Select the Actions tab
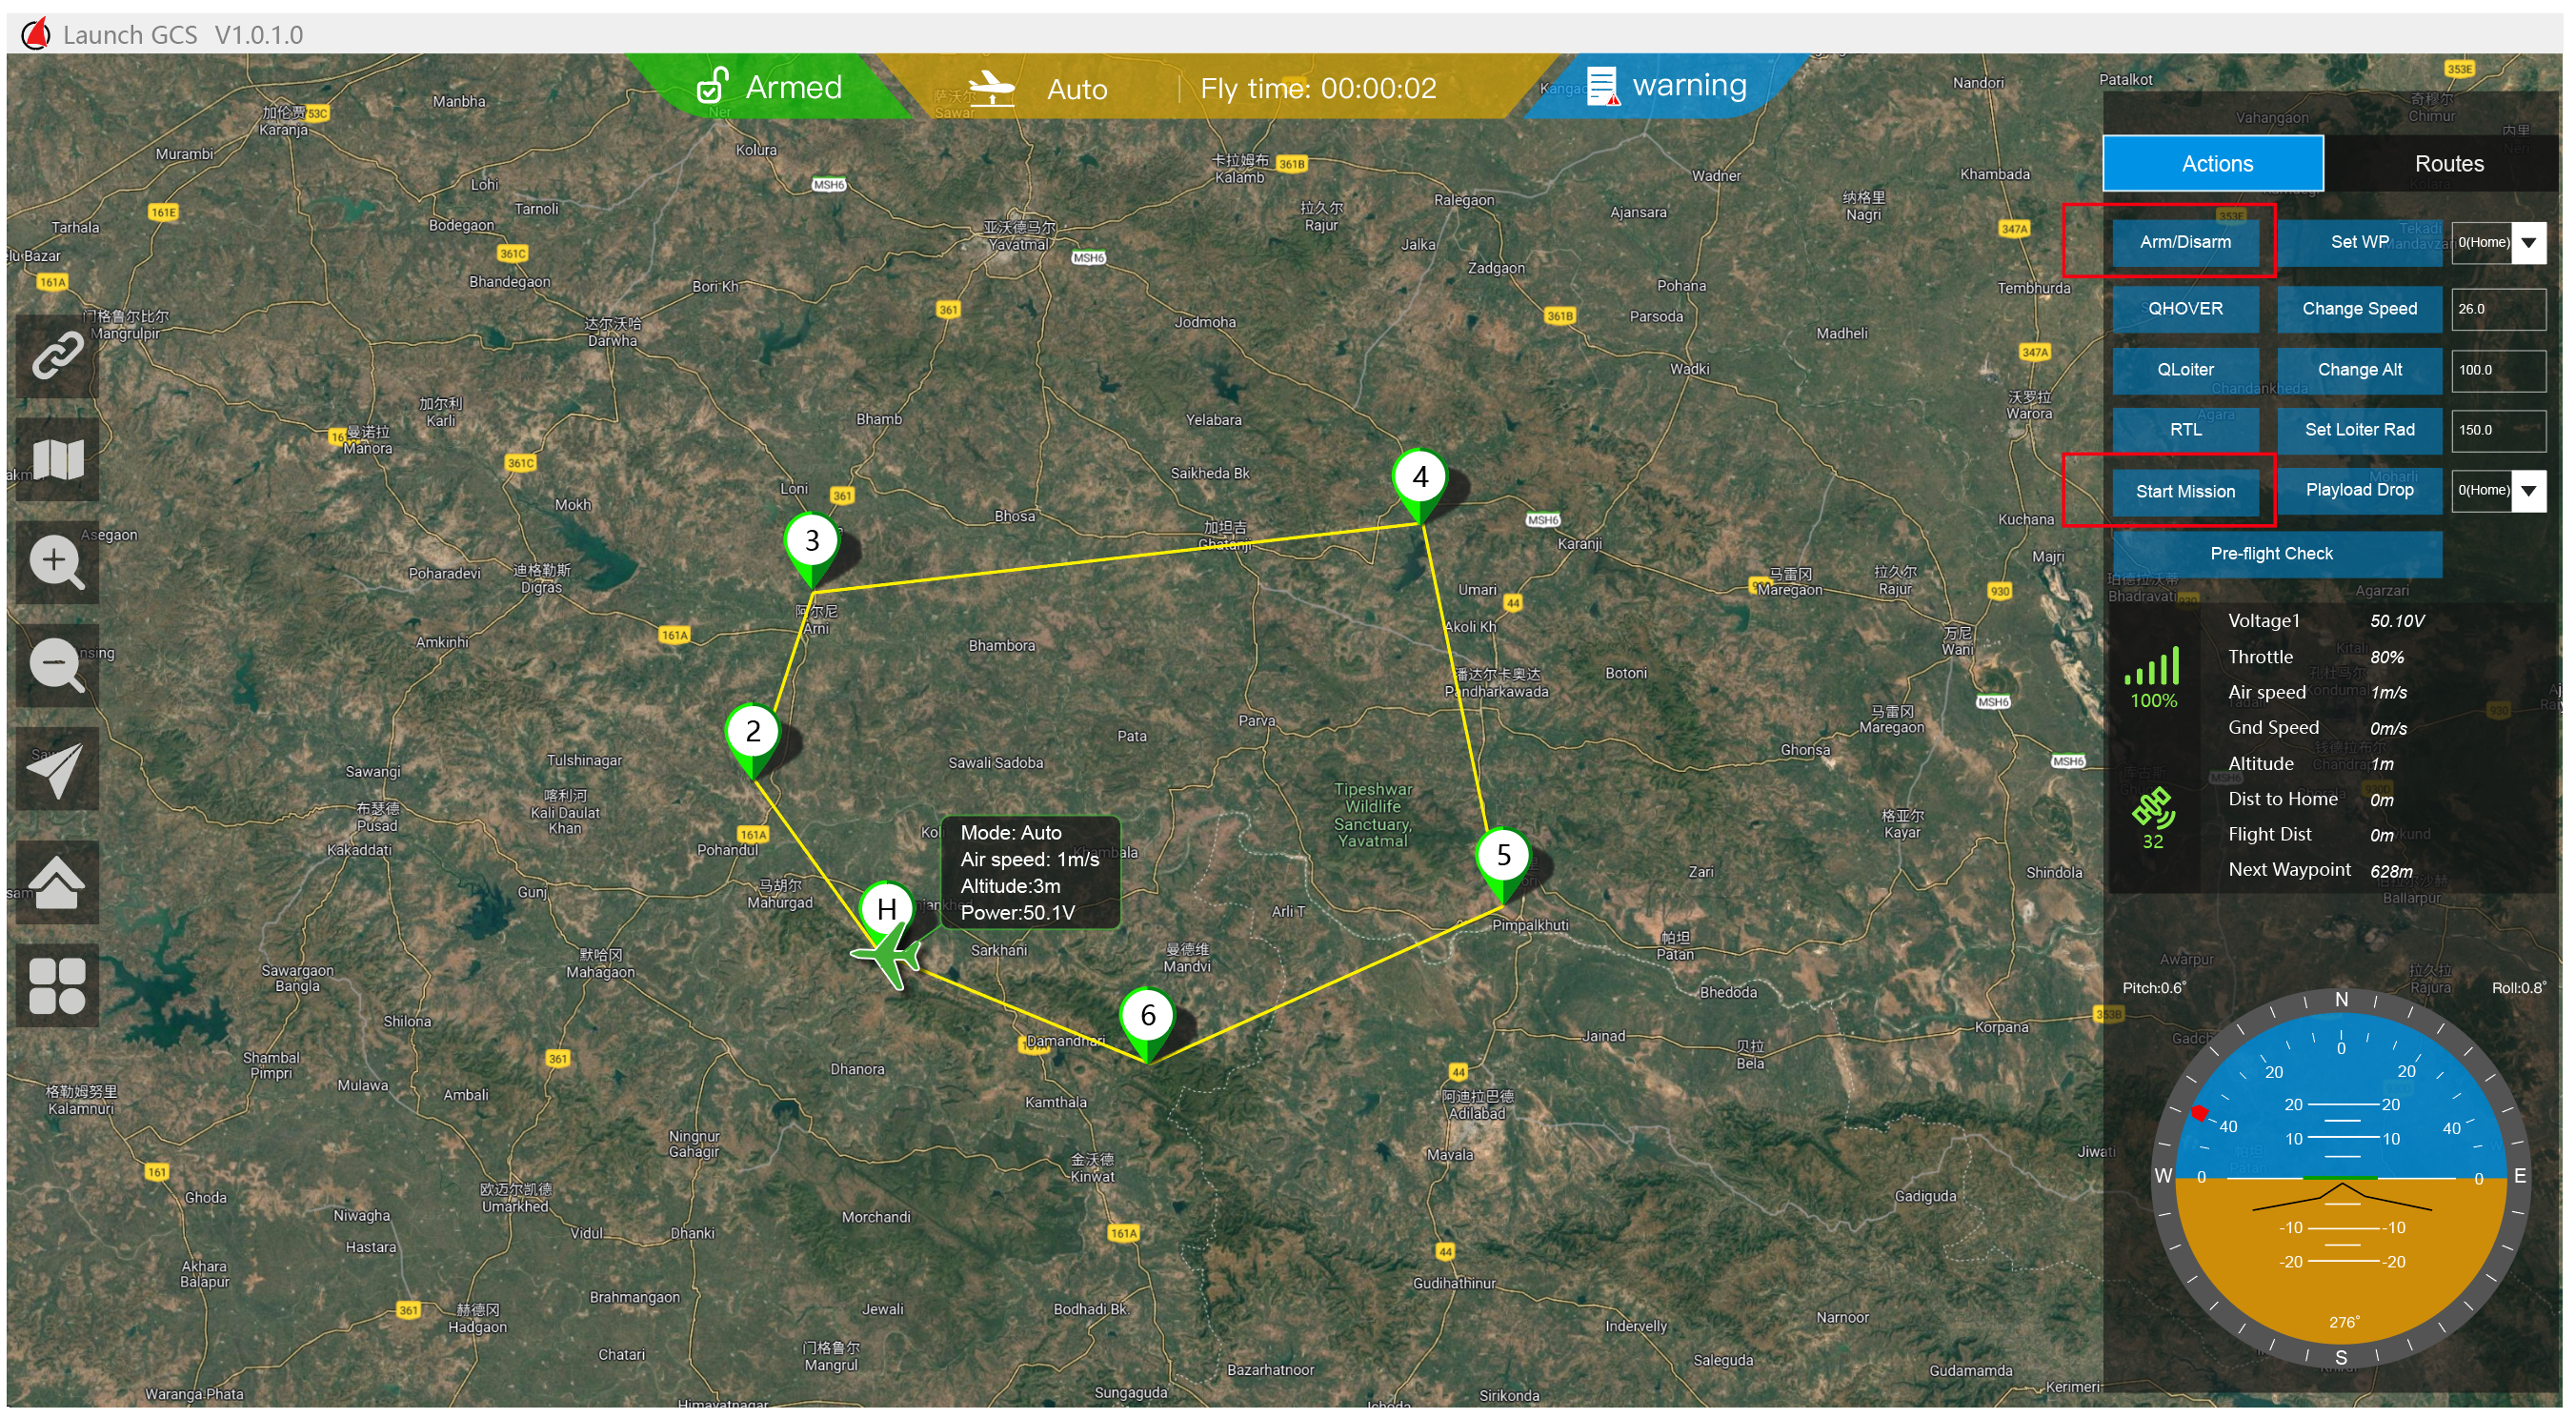 (2215, 164)
